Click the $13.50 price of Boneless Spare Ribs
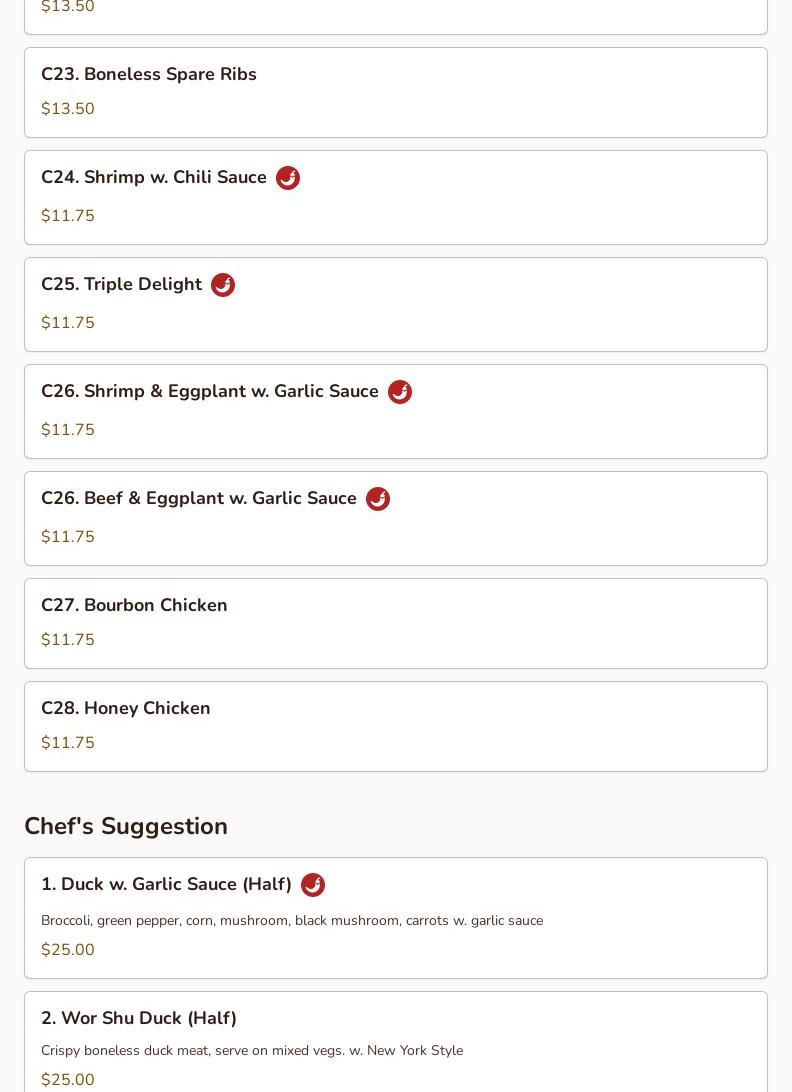 (68, 109)
